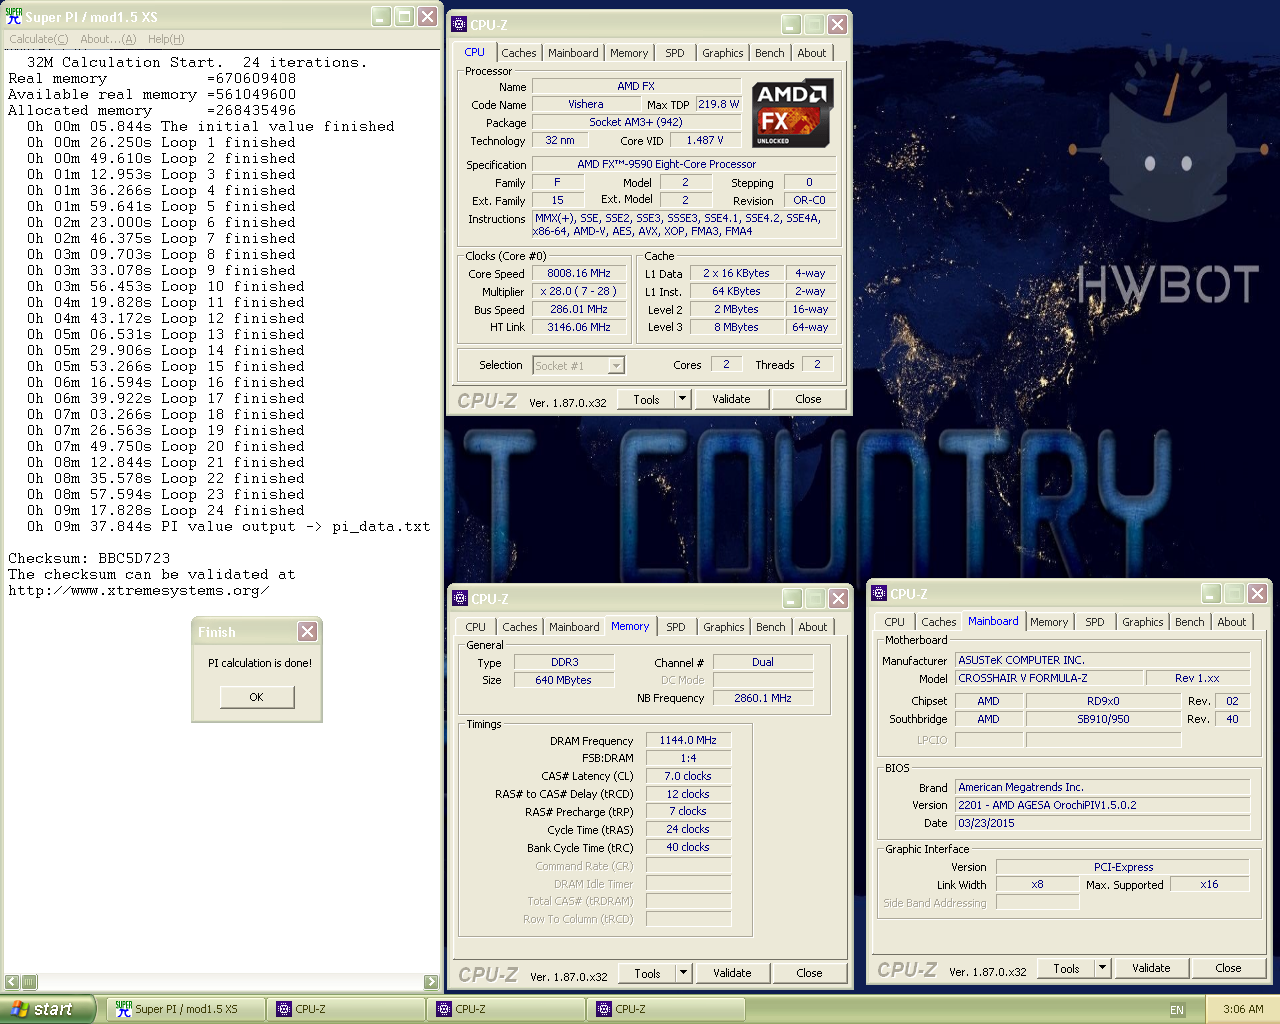Click the NB Frequency value 2860.1 MHz
The width and height of the screenshot is (1280, 1024).
point(762,698)
